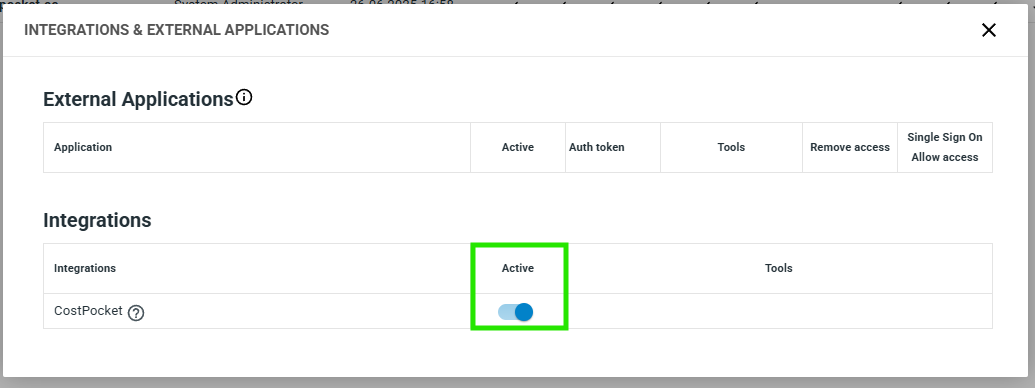Select Integrations column header in lower table
The height and width of the screenshot is (388, 1035).
pyautogui.click(x=85, y=268)
